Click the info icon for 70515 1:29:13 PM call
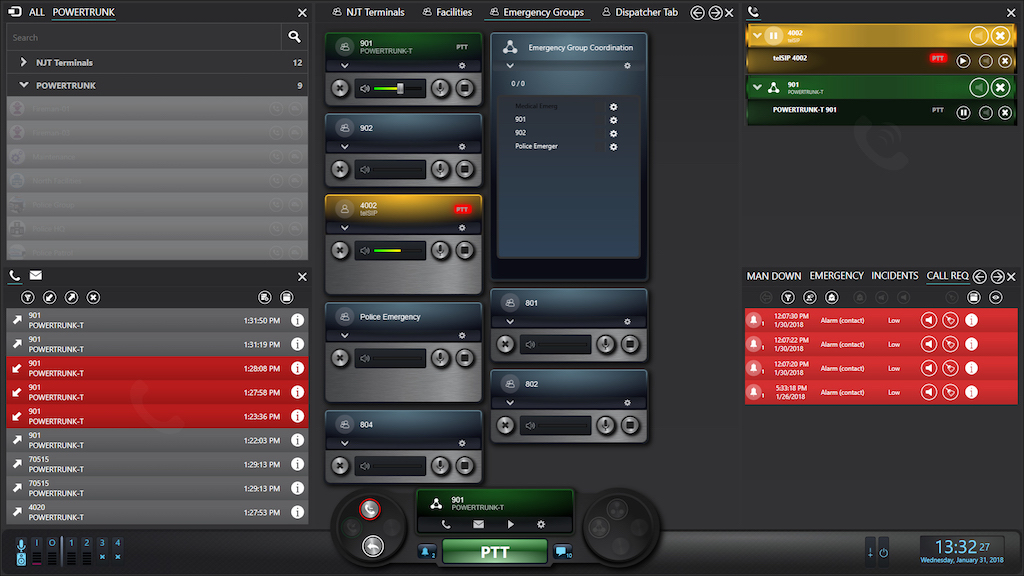The width and height of the screenshot is (1024, 576). 297,464
